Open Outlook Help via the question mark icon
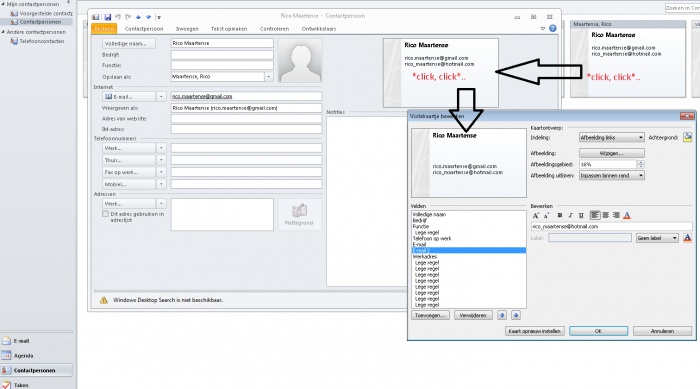 (x=553, y=29)
